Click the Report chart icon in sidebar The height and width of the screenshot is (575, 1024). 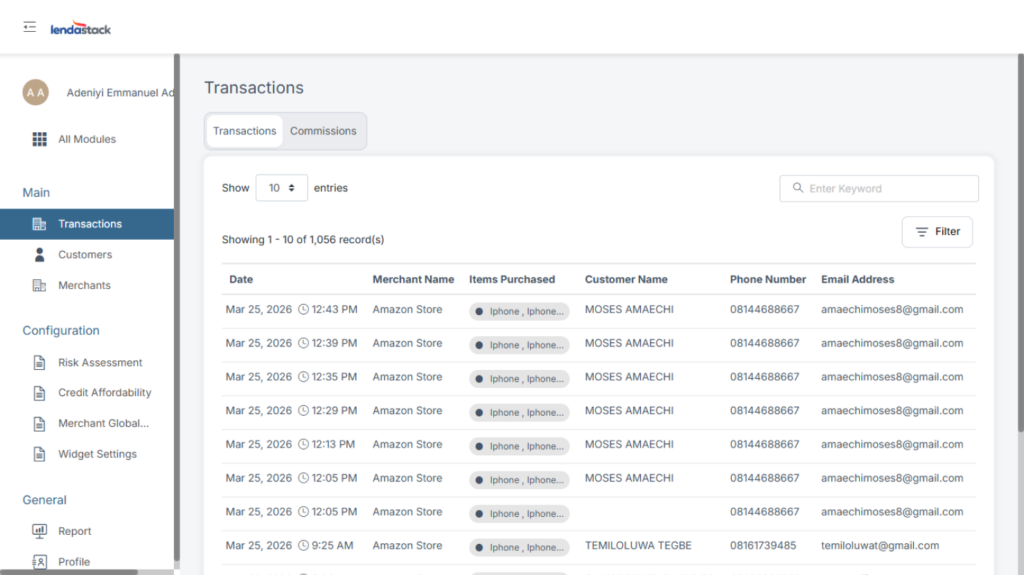tap(40, 531)
